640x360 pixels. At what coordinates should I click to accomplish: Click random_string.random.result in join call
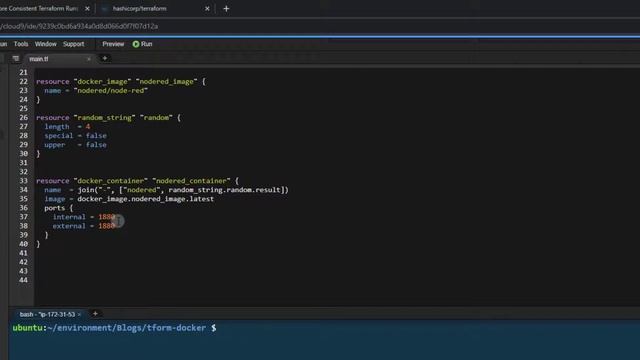[x=225, y=190]
